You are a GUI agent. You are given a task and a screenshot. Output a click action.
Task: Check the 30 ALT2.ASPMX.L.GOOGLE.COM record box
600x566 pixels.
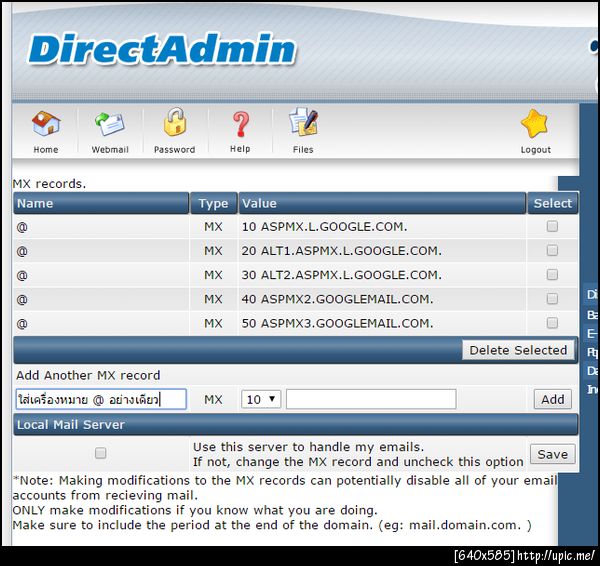coord(552,274)
